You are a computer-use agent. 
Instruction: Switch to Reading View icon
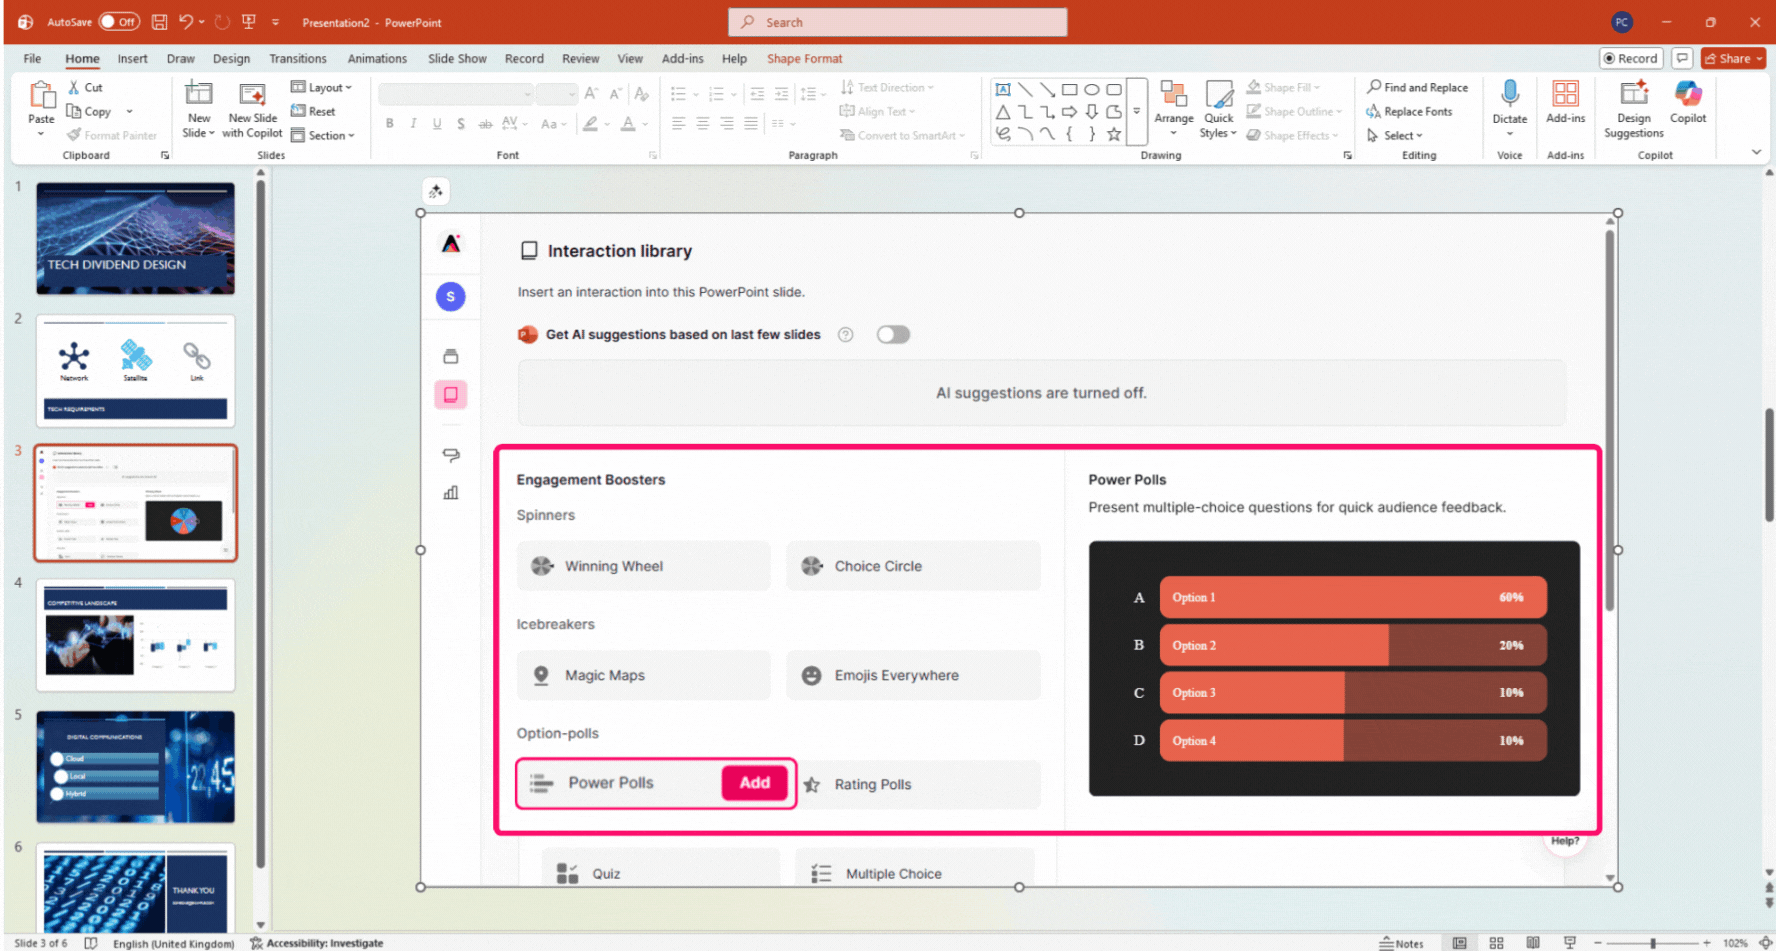coord(1532,943)
